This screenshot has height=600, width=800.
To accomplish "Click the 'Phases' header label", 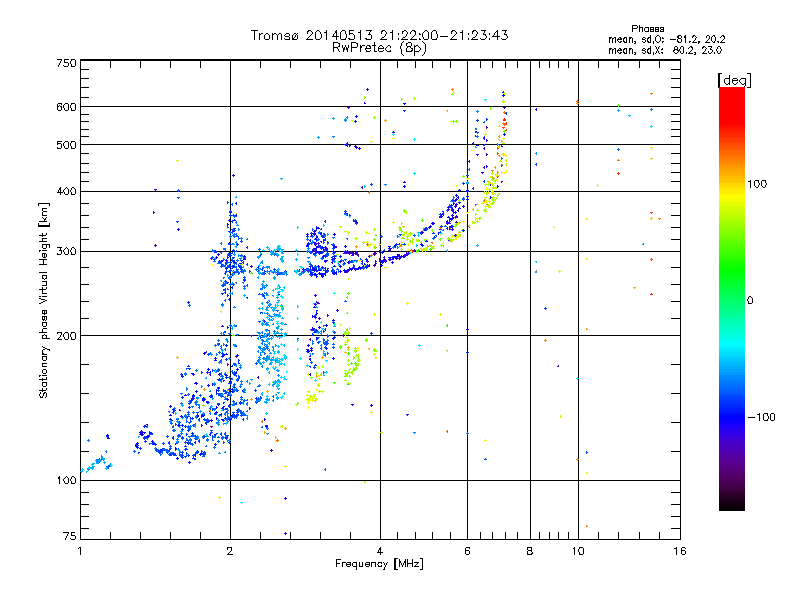I will [647, 29].
